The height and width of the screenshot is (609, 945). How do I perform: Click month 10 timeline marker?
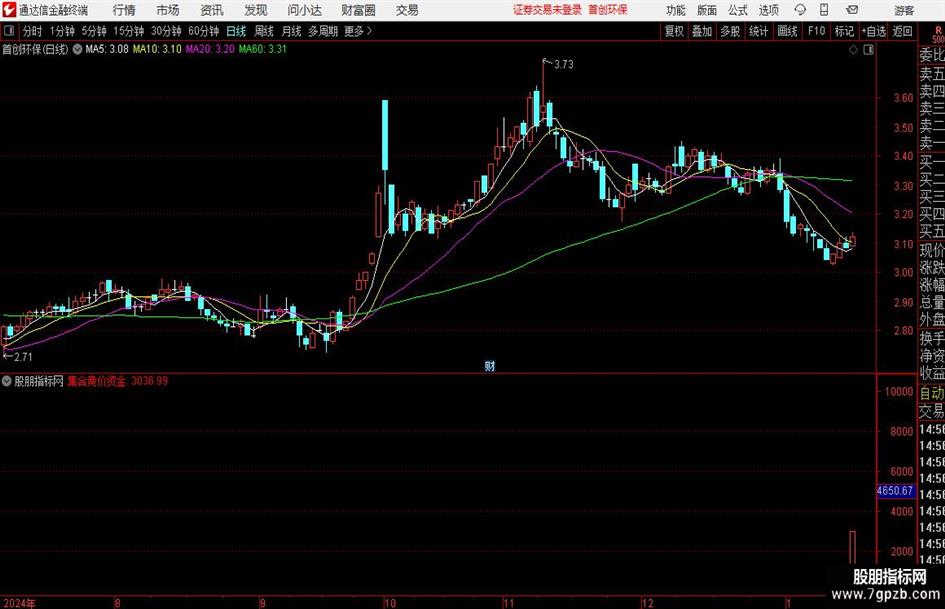pos(389,603)
